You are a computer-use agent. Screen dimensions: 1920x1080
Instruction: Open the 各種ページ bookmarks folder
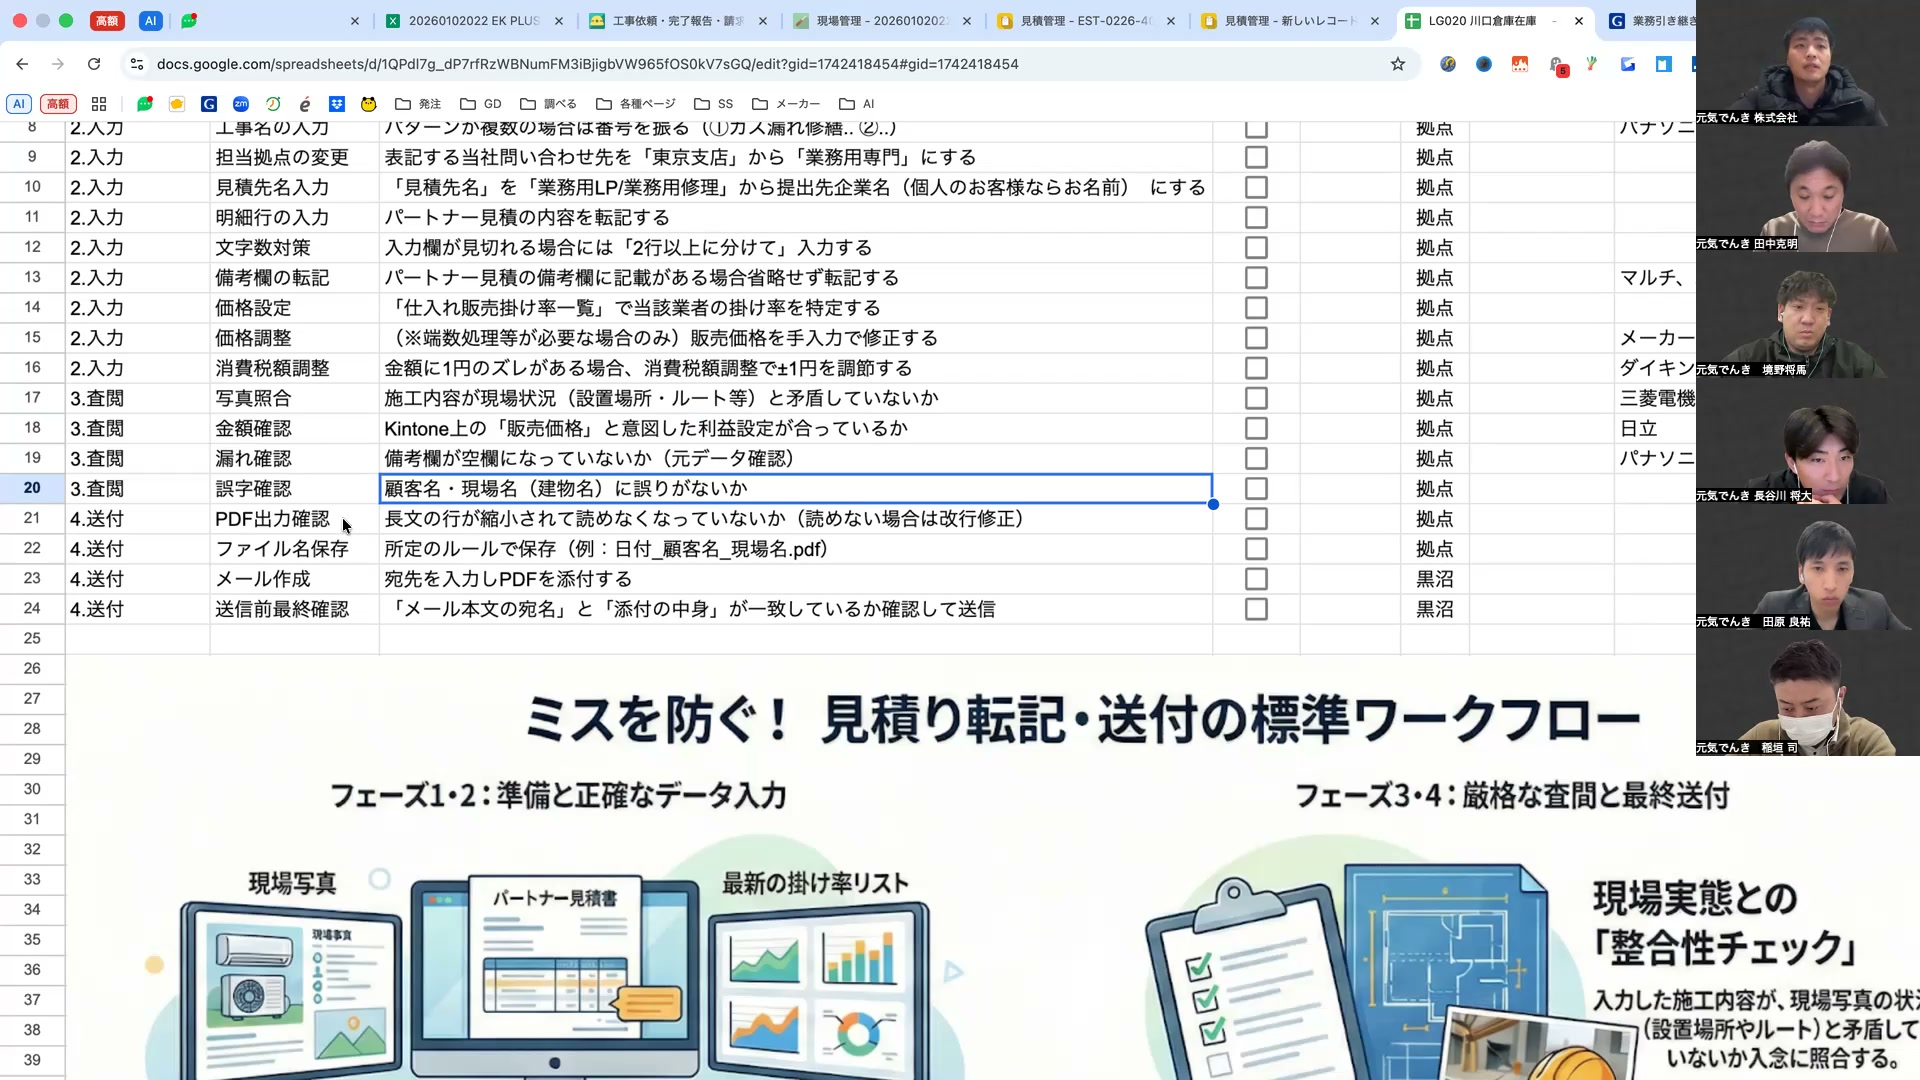point(636,104)
